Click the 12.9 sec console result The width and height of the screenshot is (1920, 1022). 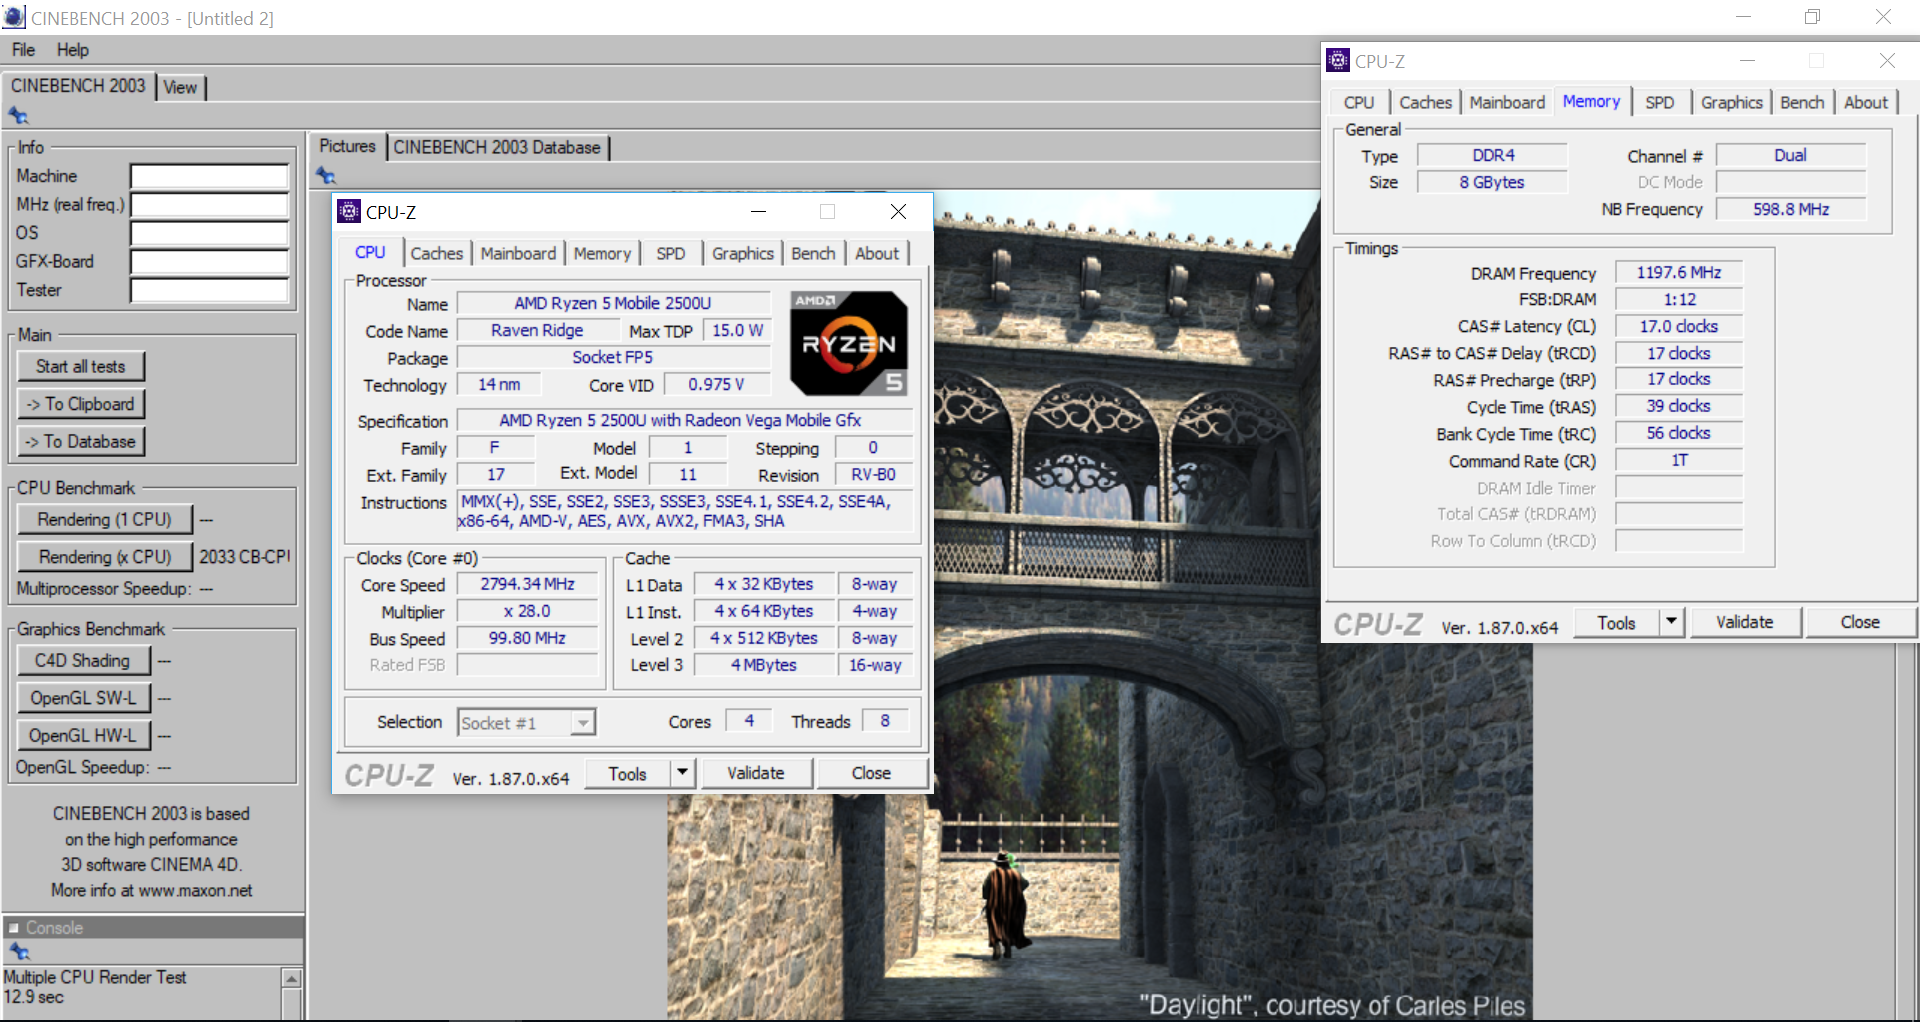[x=34, y=997]
